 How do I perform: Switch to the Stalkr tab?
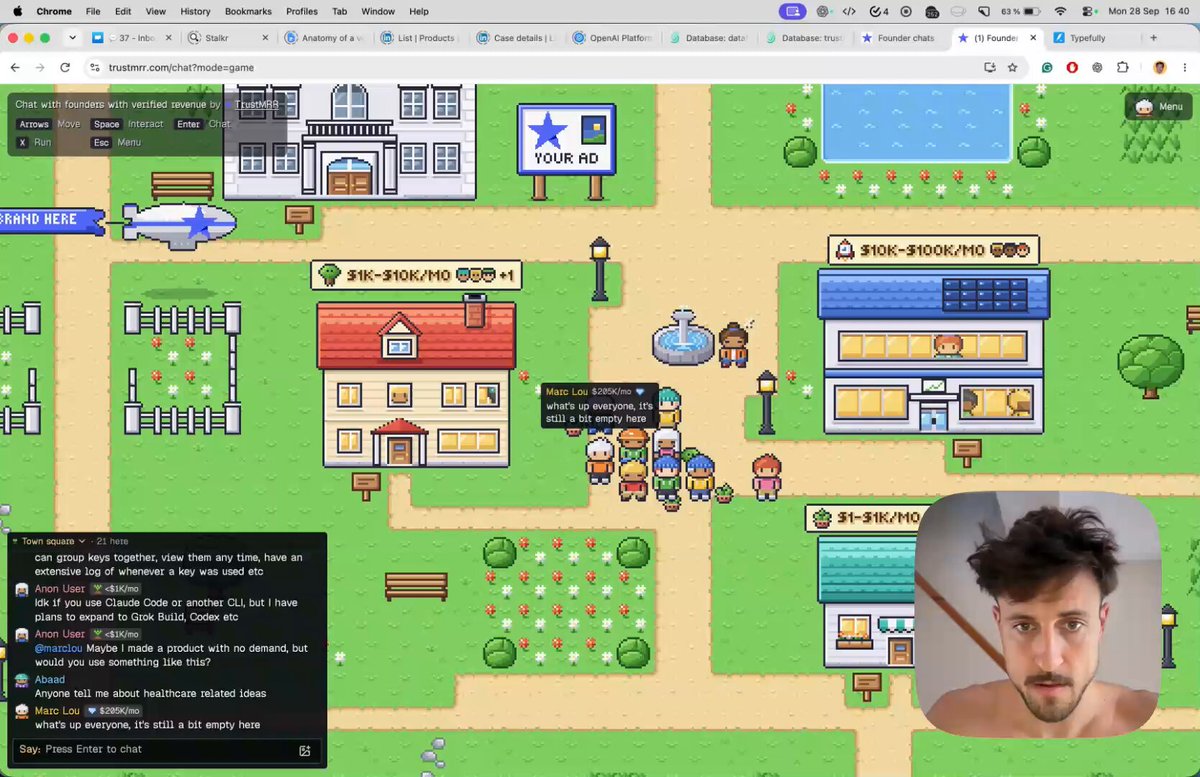click(228, 38)
